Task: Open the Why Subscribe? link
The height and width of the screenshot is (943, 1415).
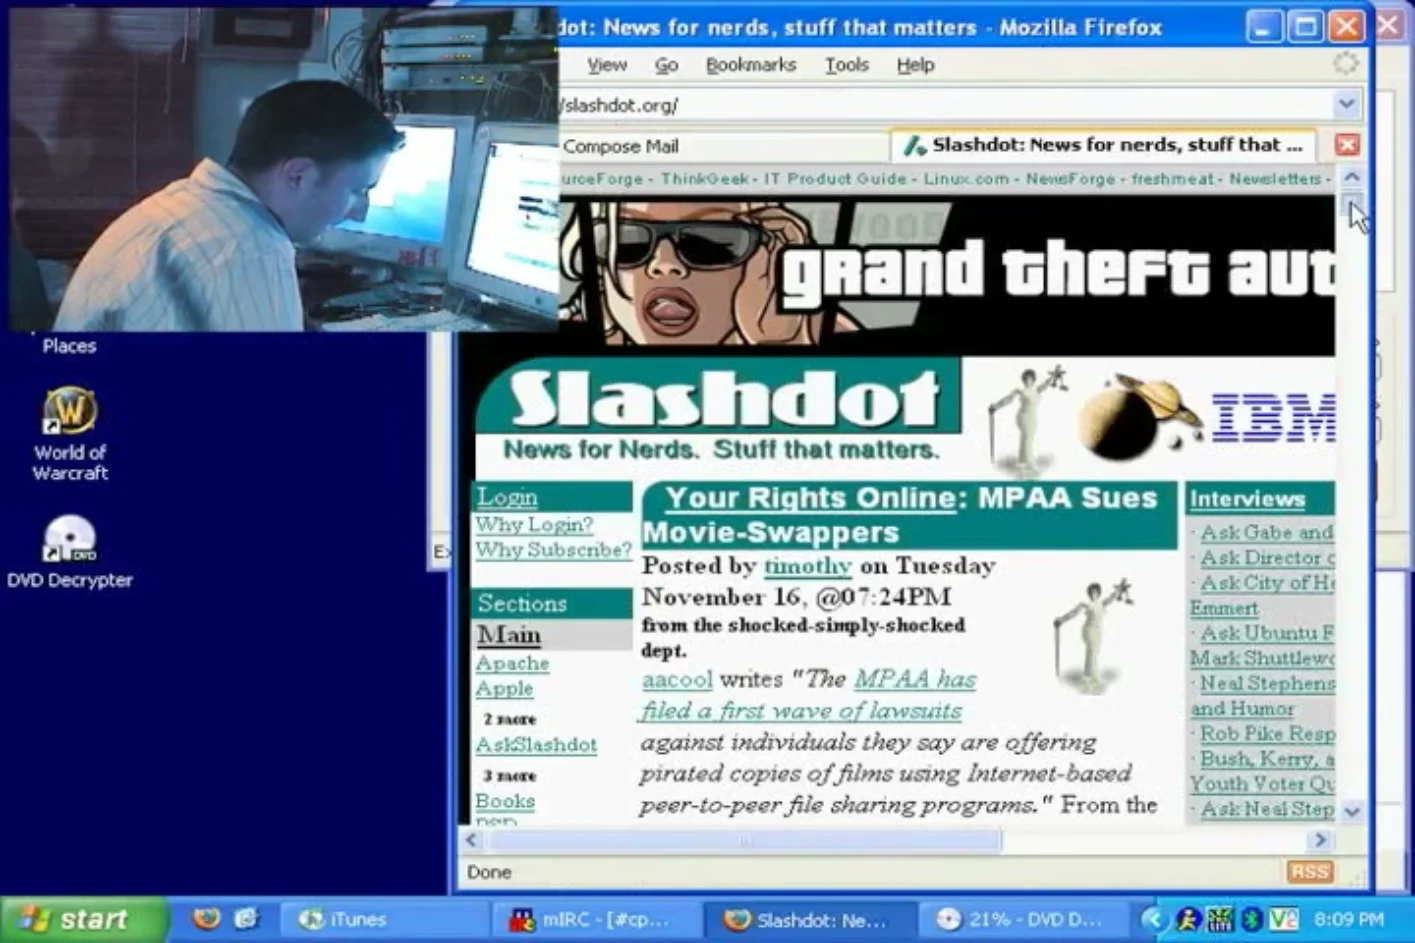Action: point(553,550)
